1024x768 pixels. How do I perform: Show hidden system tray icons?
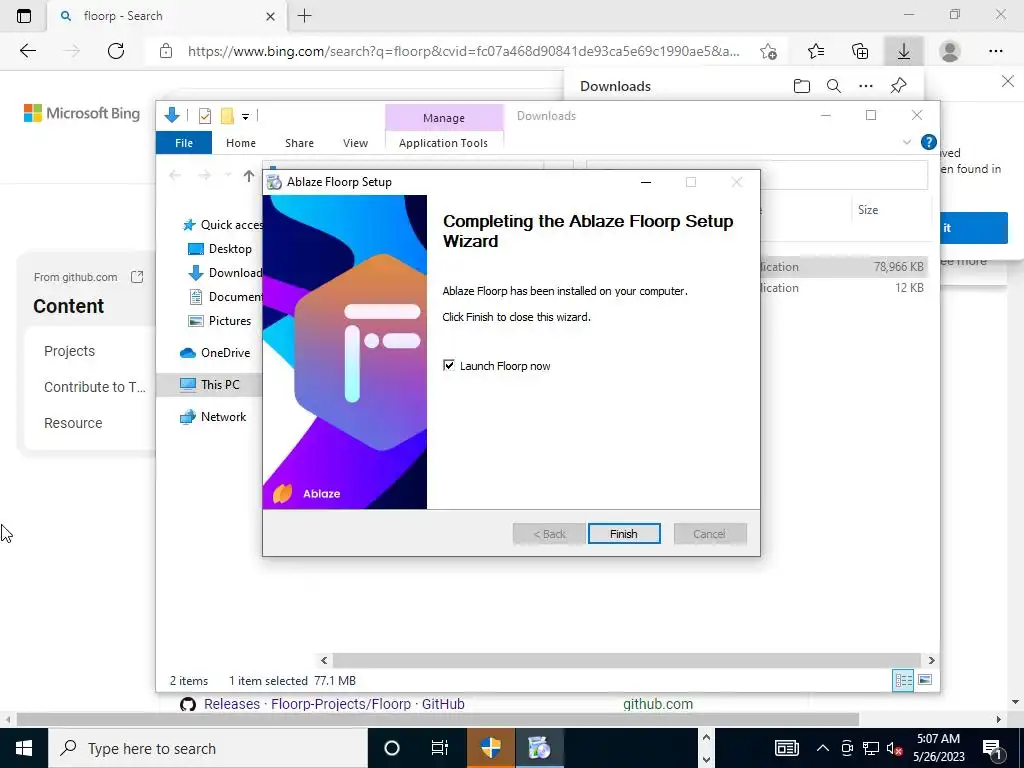(823, 748)
